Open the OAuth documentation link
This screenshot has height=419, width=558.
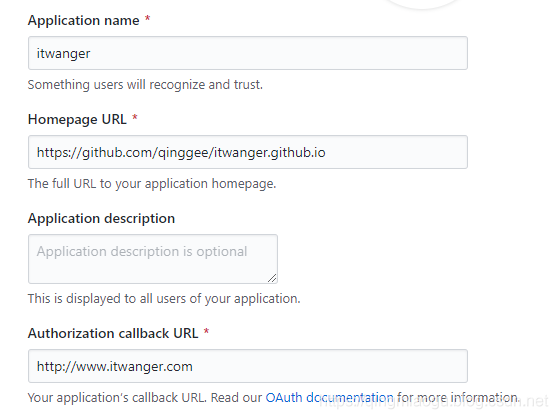tap(330, 397)
